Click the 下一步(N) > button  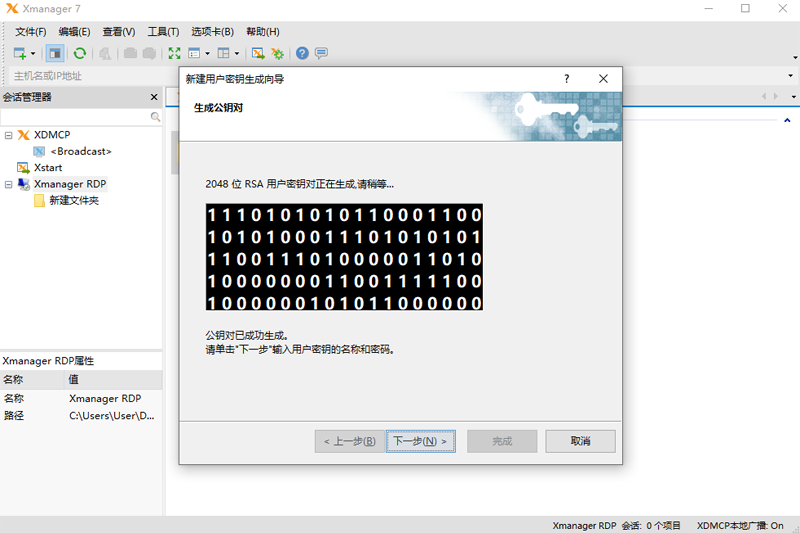pos(420,441)
